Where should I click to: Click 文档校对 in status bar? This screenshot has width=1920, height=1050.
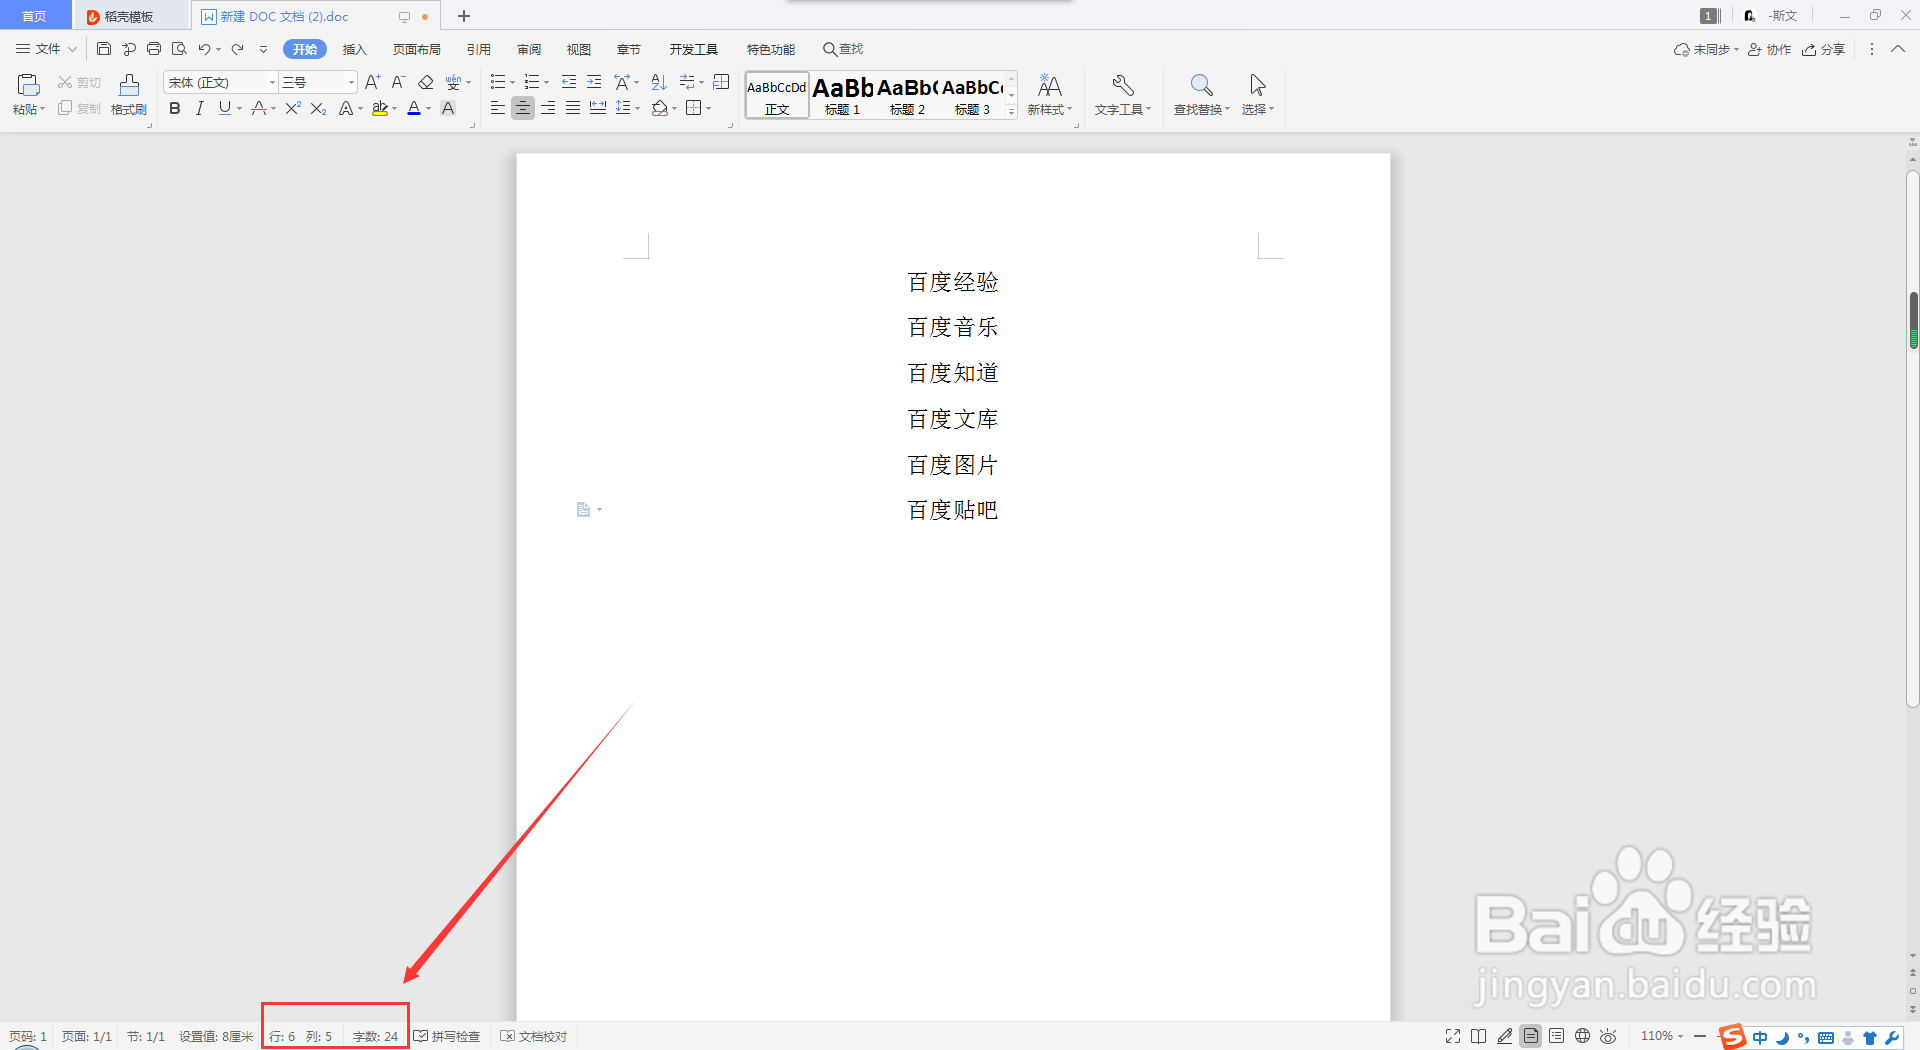pyautogui.click(x=534, y=1036)
